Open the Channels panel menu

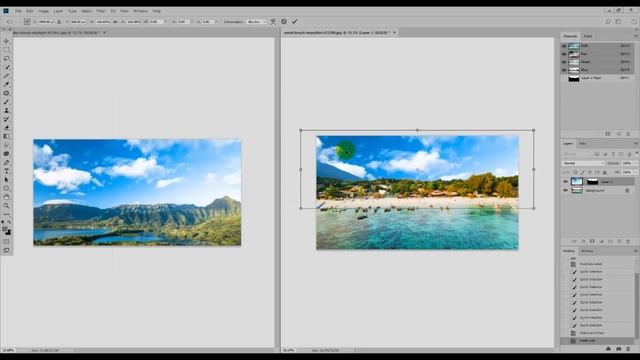(636, 36)
